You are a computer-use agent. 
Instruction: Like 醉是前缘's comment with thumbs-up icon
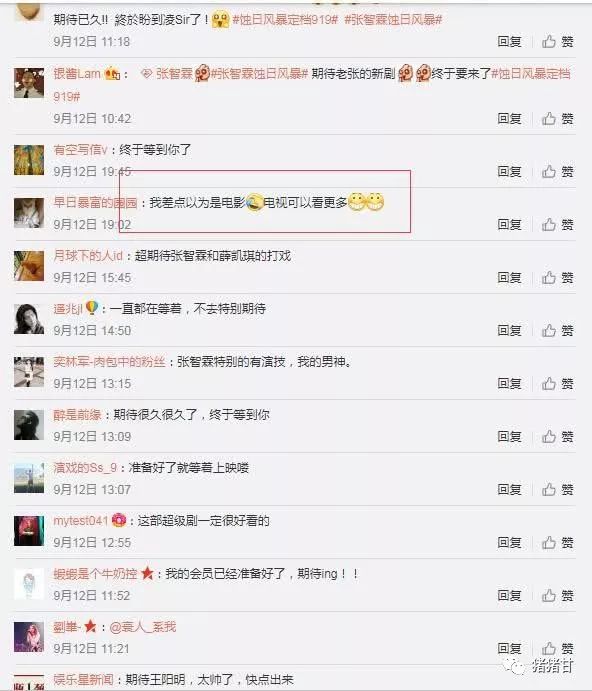tap(557, 436)
